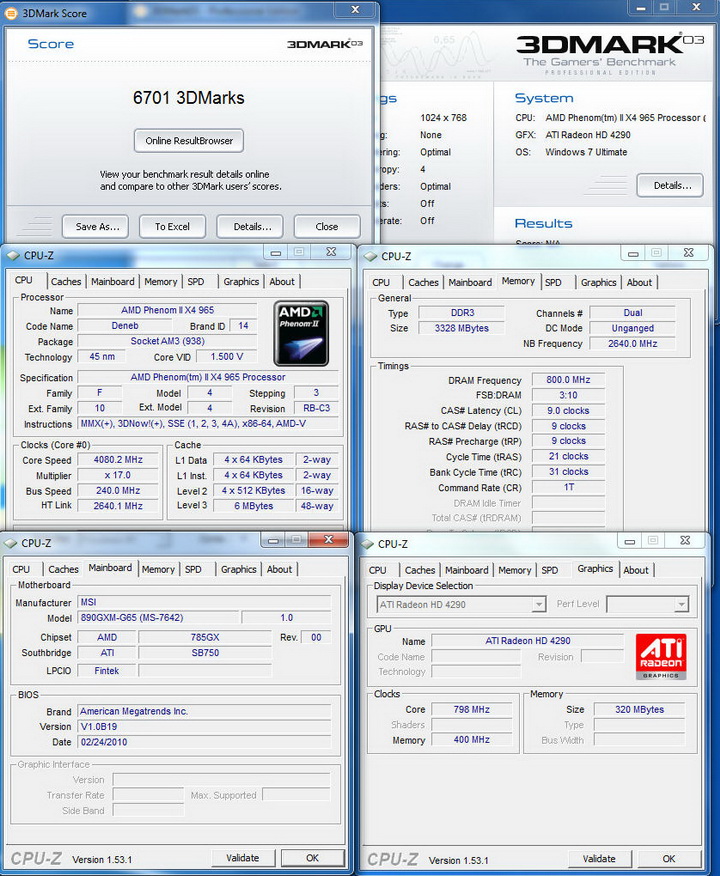Click the processor Name field AMD Phenom II X4 965
720x876 pixels.
coord(167,310)
